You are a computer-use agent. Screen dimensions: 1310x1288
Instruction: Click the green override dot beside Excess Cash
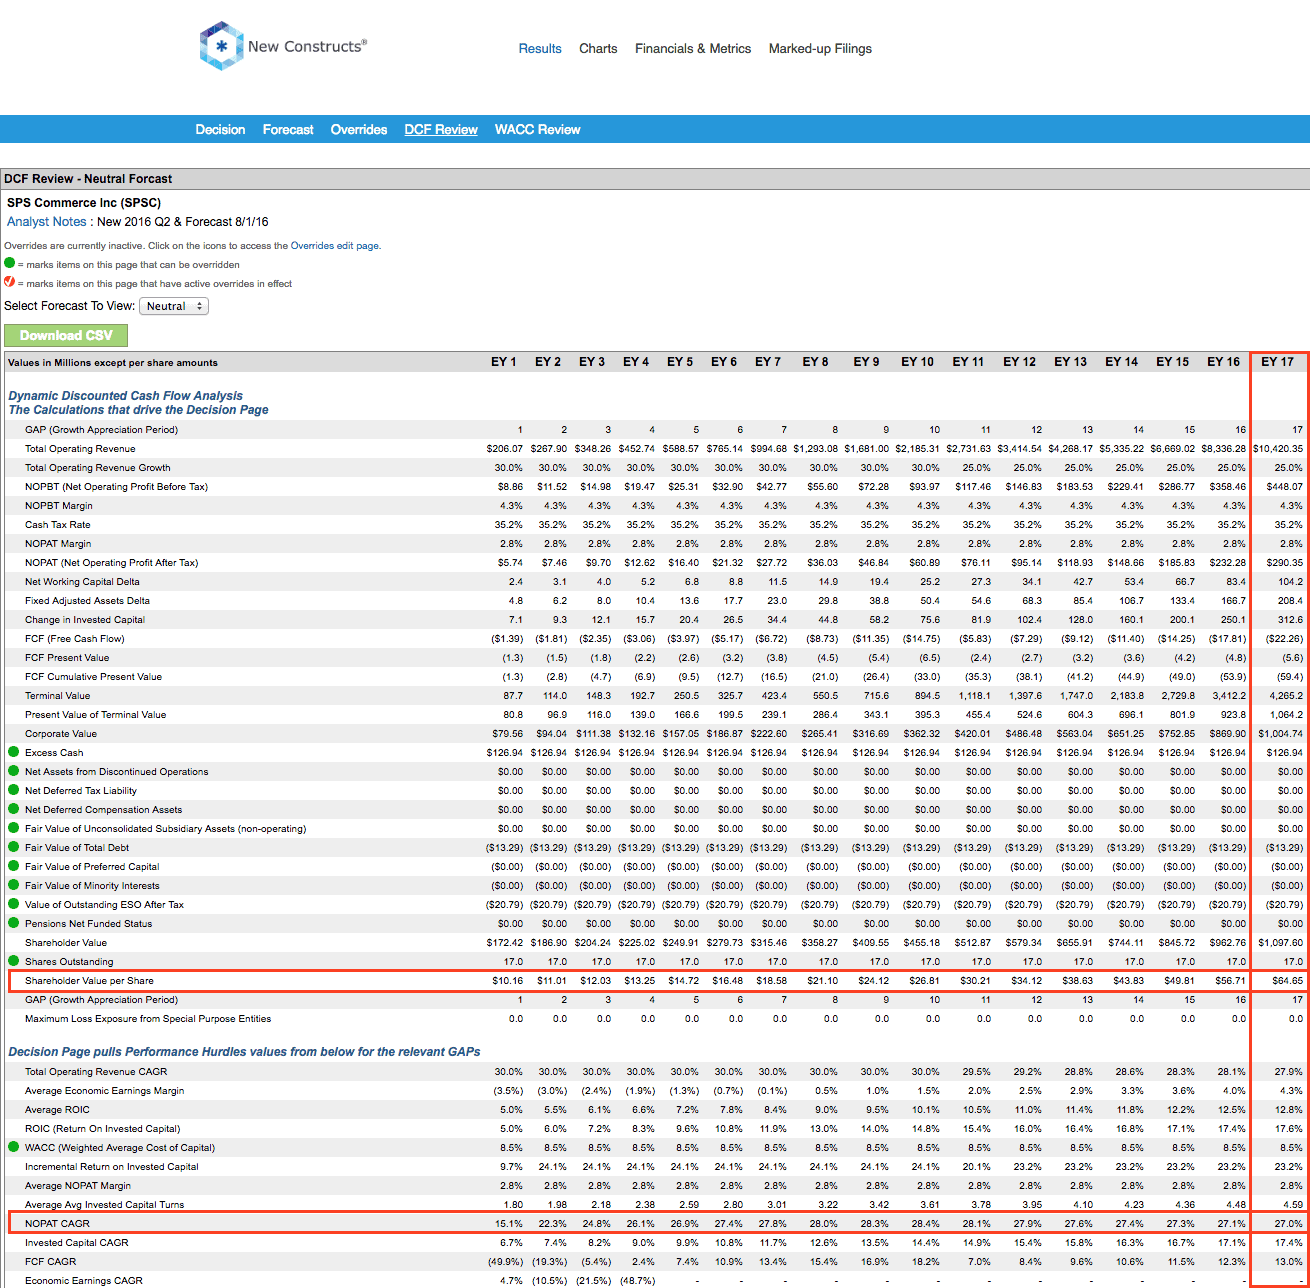(x=13, y=752)
